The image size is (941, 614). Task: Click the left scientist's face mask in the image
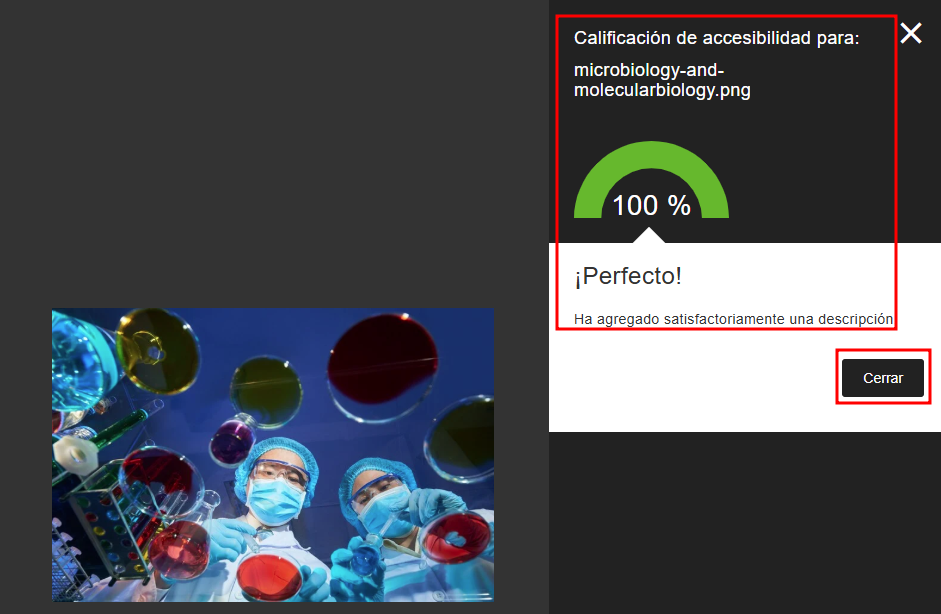click(275, 501)
